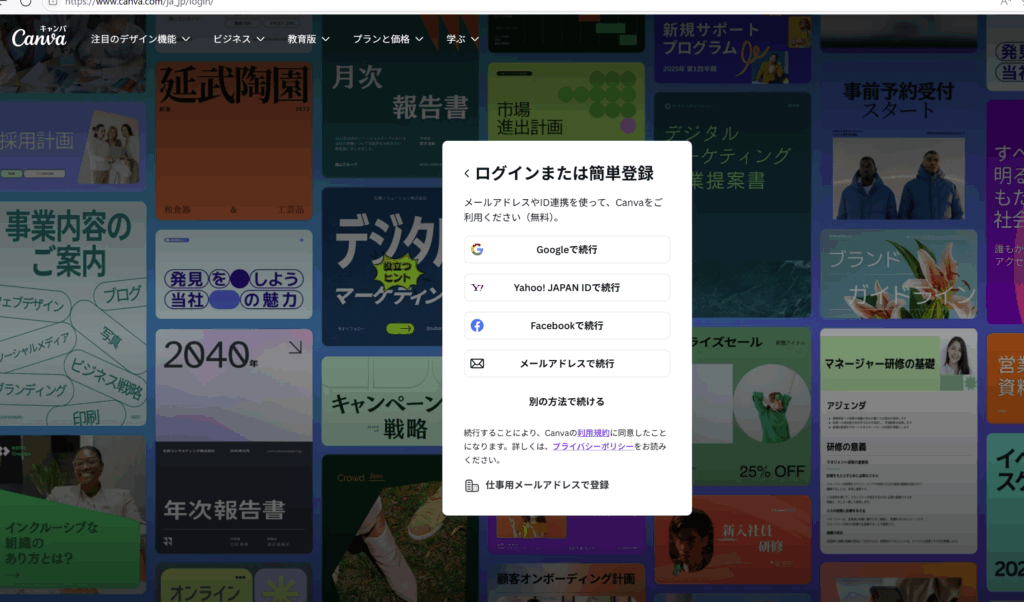Click the Facebook logo icon
Screen dimensions: 1024x602
click(x=477, y=325)
